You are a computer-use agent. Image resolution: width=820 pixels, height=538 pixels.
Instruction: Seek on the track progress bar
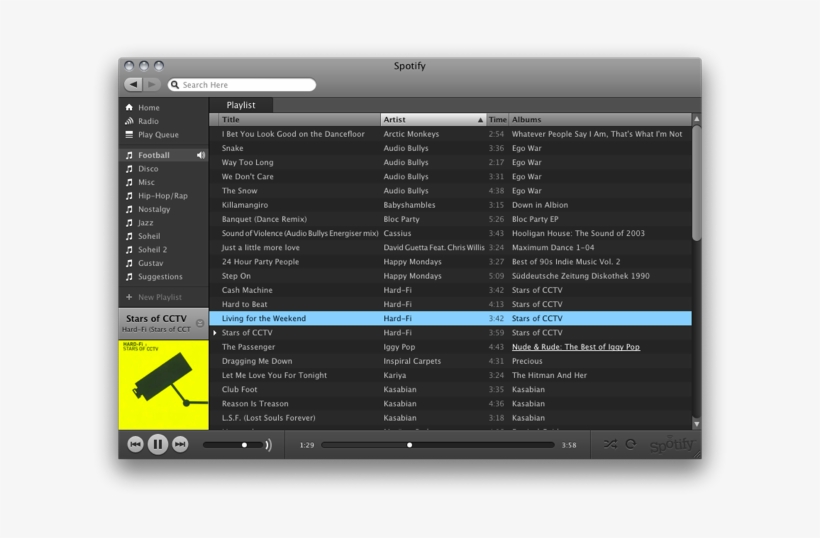(x=438, y=445)
